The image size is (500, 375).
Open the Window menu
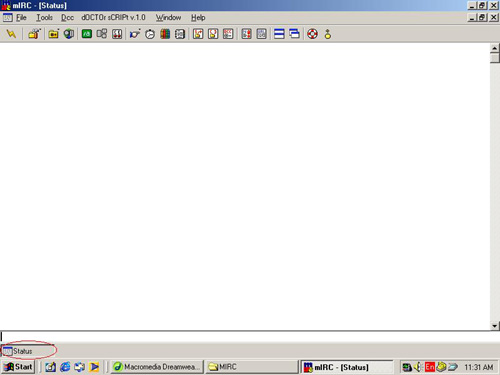[168, 18]
